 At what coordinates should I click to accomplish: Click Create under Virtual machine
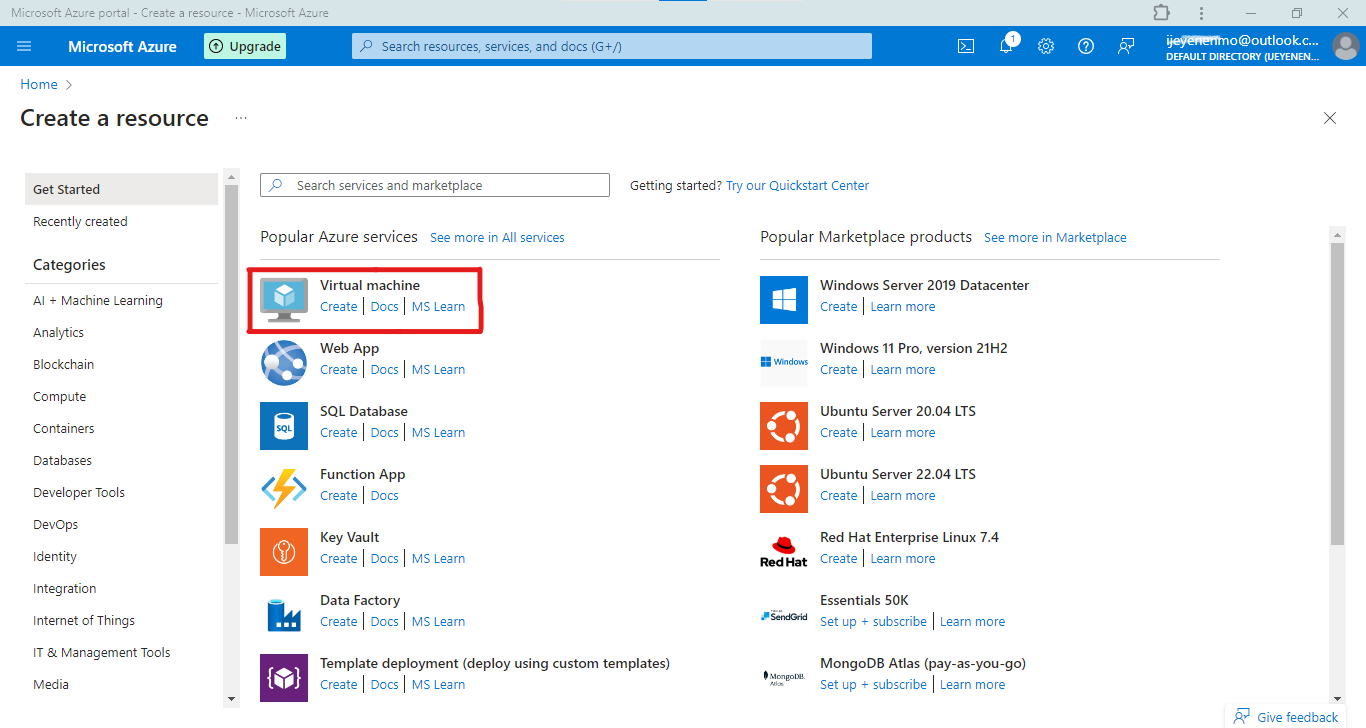(x=339, y=307)
